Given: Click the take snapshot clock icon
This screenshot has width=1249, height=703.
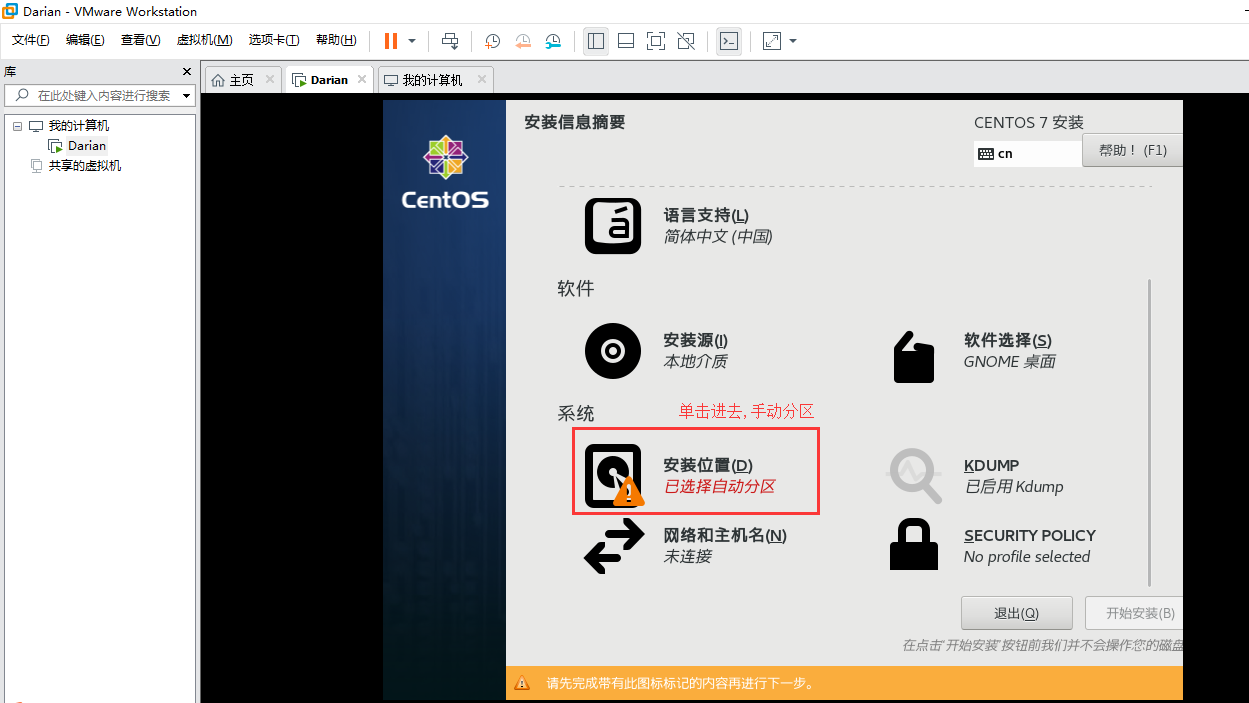Looking at the screenshot, I should click(492, 41).
